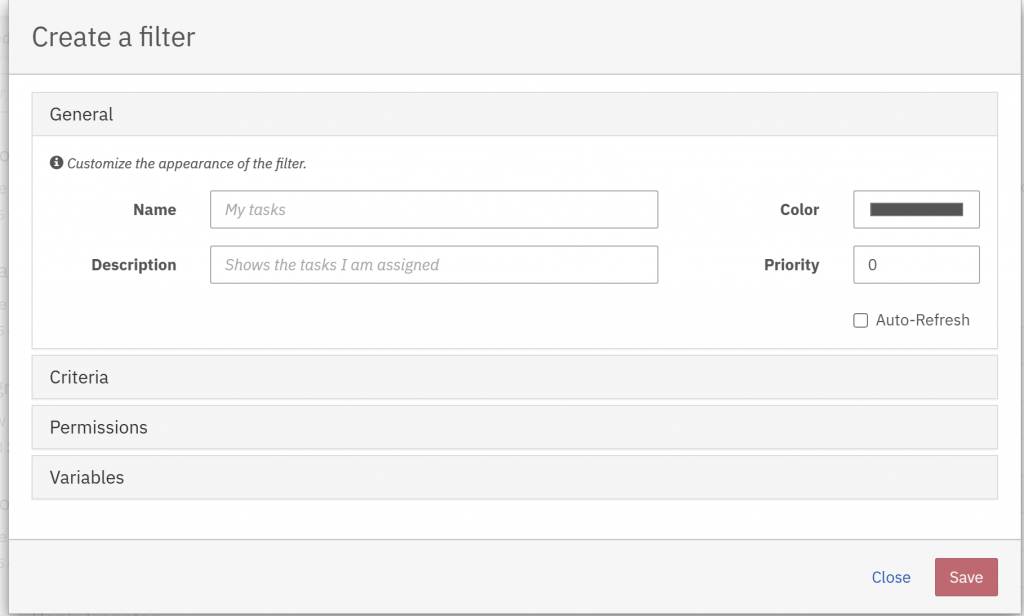The height and width of the screenshot is (616, 1024).
Task: Click the "Customize the appearance" hint text
Action: point(187,163)
